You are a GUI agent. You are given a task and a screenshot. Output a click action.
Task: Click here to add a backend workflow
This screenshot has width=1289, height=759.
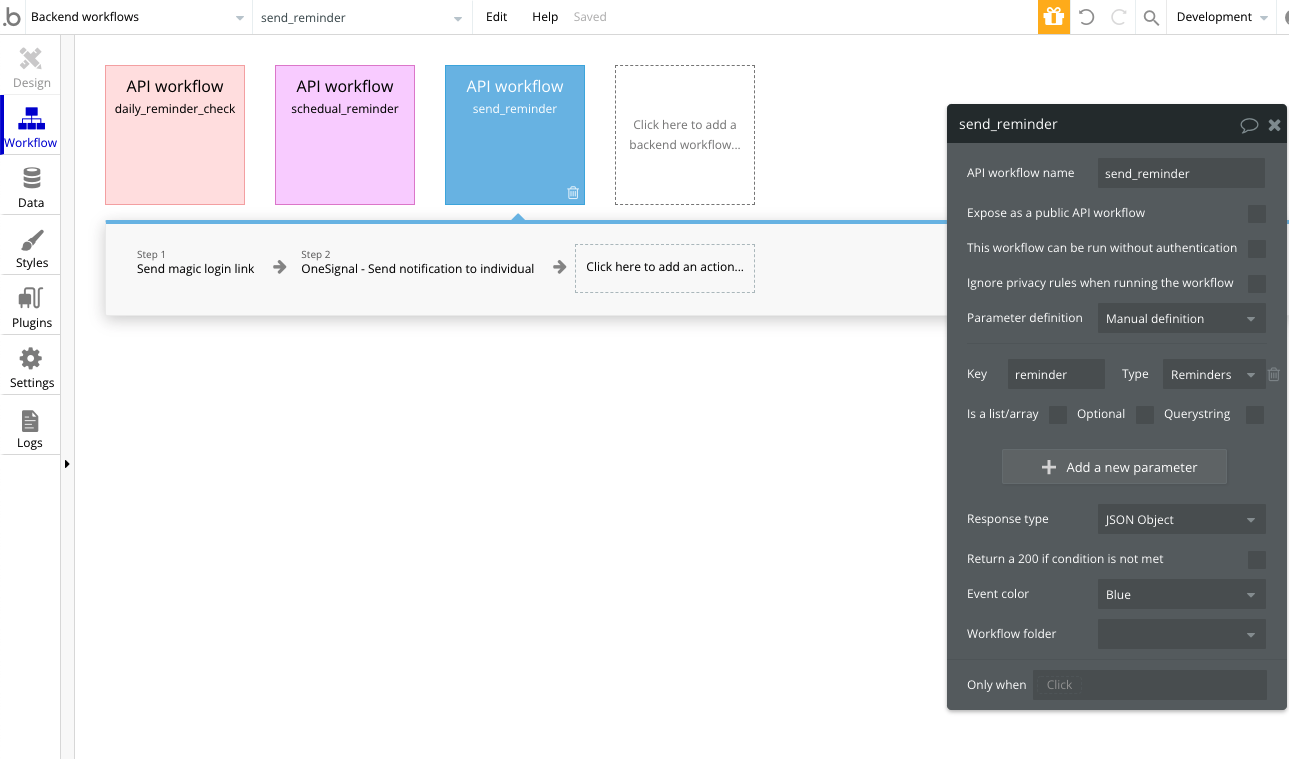coord(685,135)
